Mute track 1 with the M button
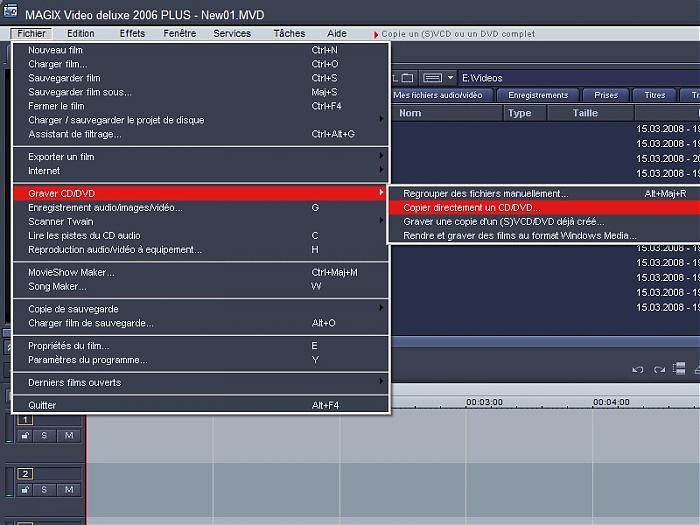The image size is (700, 525). (x=69, y=436)
